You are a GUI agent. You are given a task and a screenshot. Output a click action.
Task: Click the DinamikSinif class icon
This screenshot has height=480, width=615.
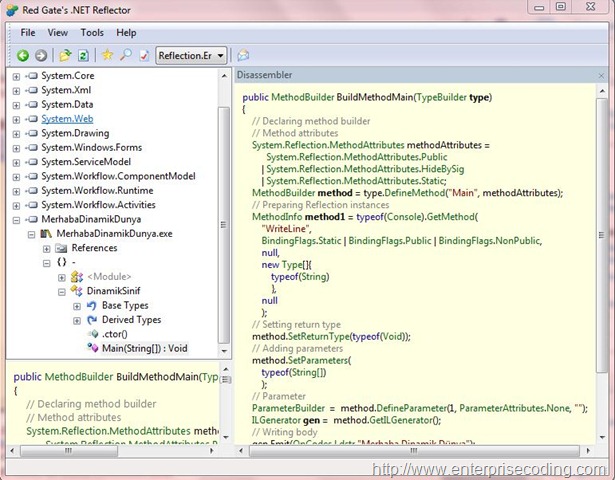(x=76, y=291)
